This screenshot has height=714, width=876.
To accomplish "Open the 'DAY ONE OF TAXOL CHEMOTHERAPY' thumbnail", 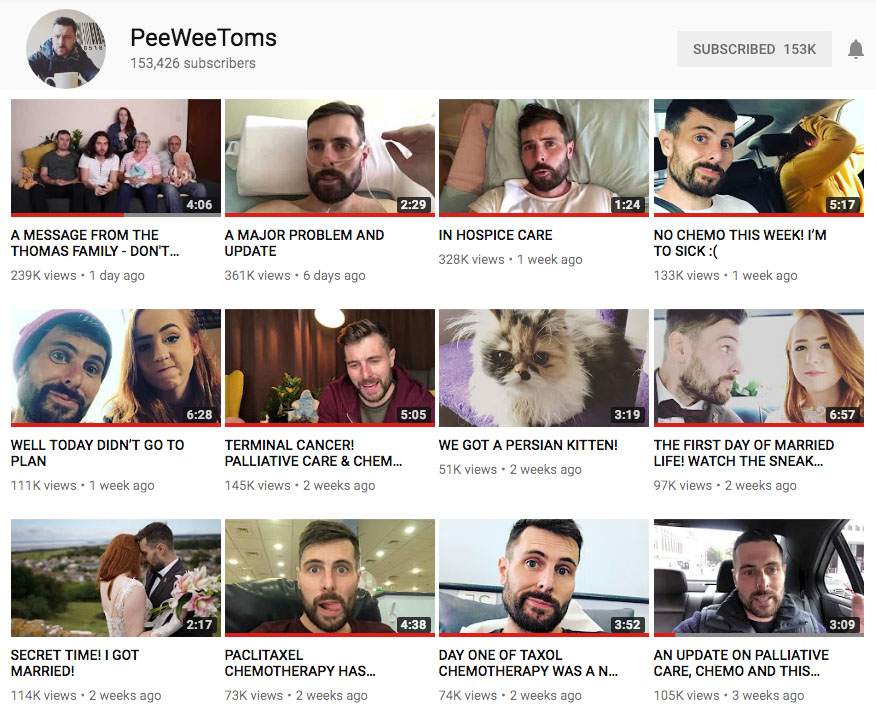I will coord(544,577).
